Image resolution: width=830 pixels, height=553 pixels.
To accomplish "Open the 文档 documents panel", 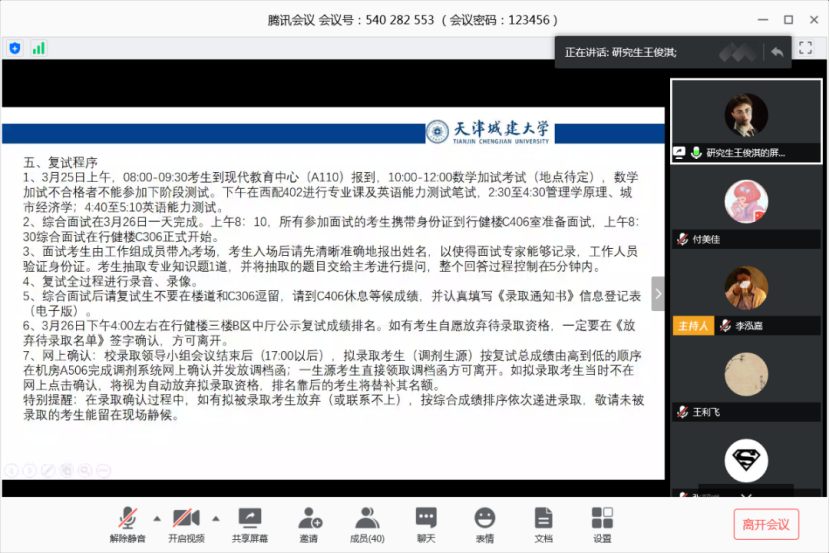I will (x=544, y=525).
